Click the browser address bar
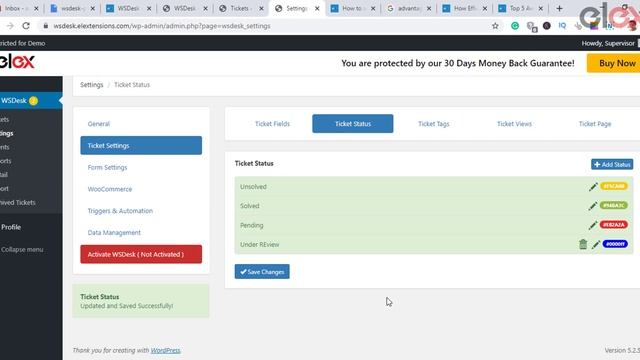The image size is (640, 360). click(x=269, y=26)
